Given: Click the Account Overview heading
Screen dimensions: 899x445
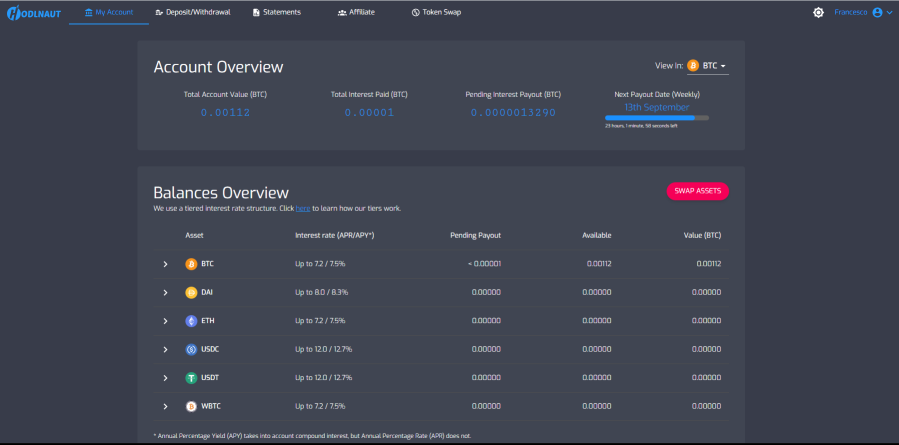Looking at the screenshot, I should click(x=218, y=67).
